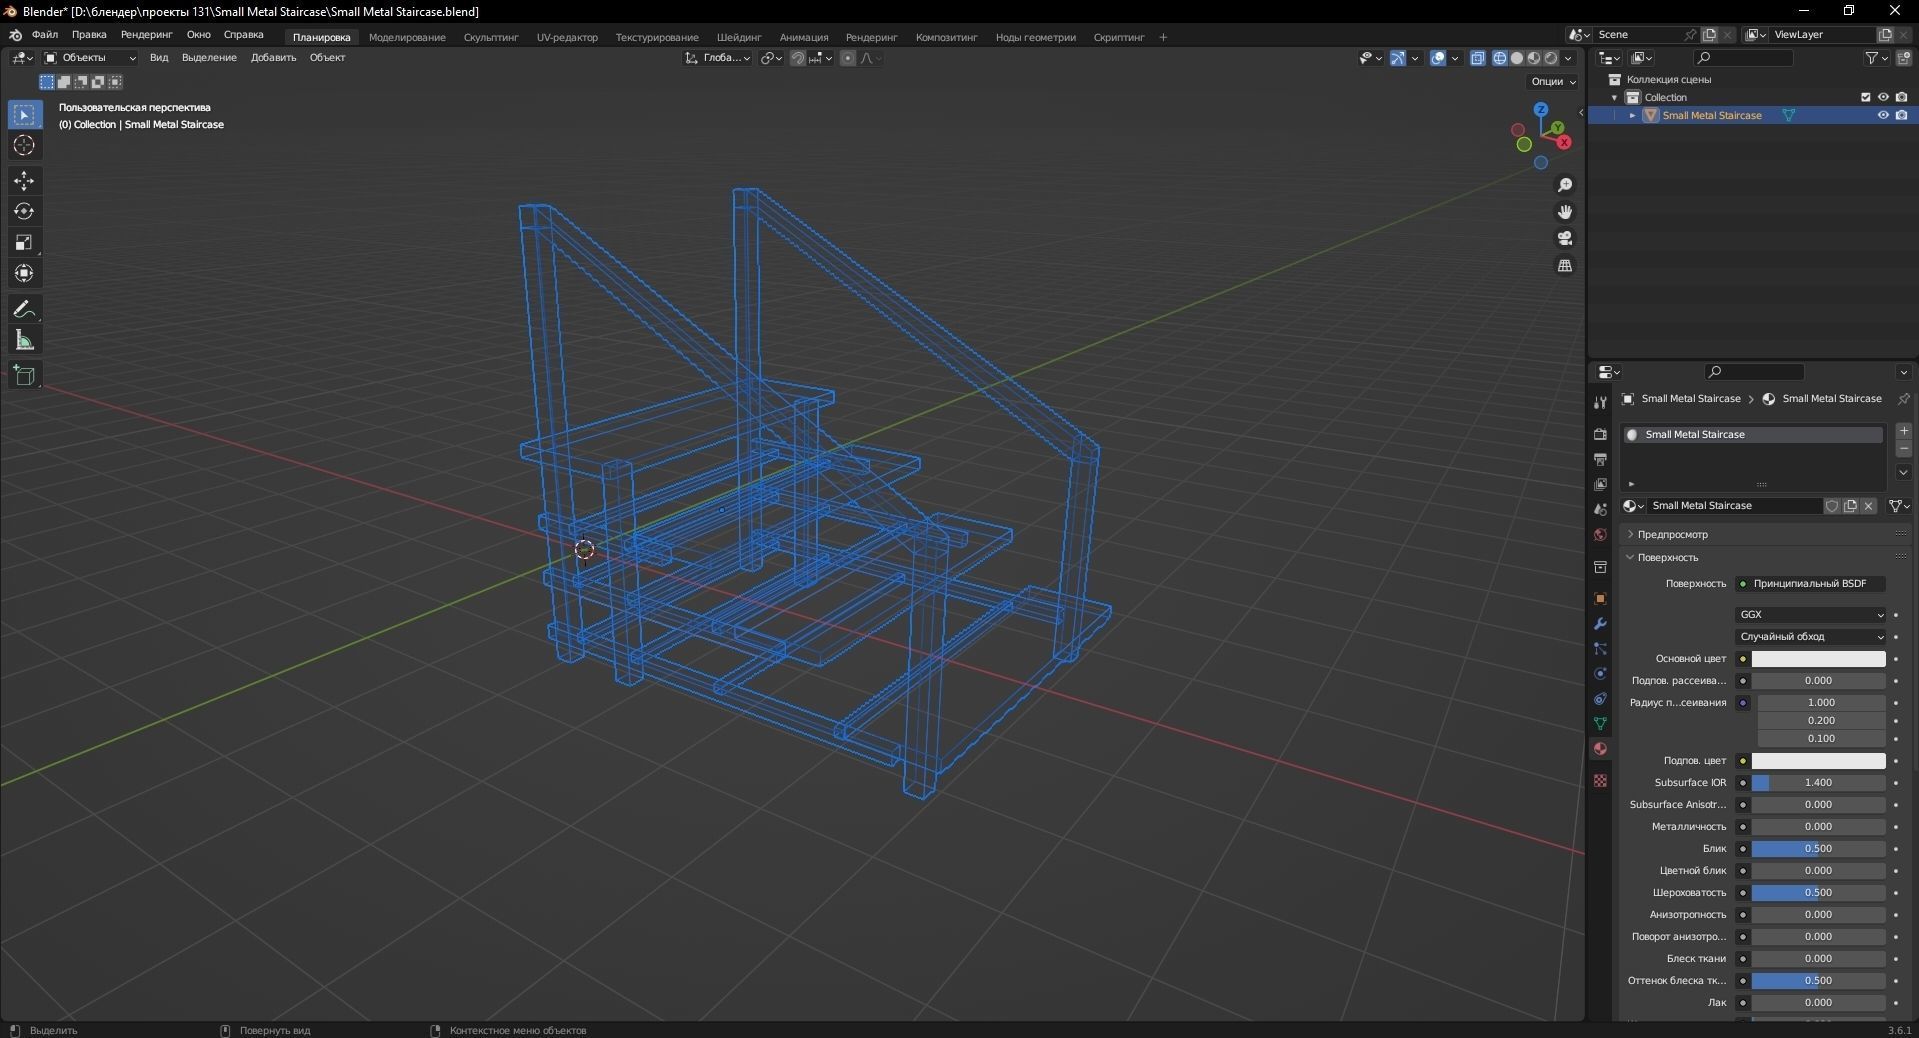This screenshot has width=1919, height=1038.
Task: Open the Physics properties tab
Action: click(1600, 673)
